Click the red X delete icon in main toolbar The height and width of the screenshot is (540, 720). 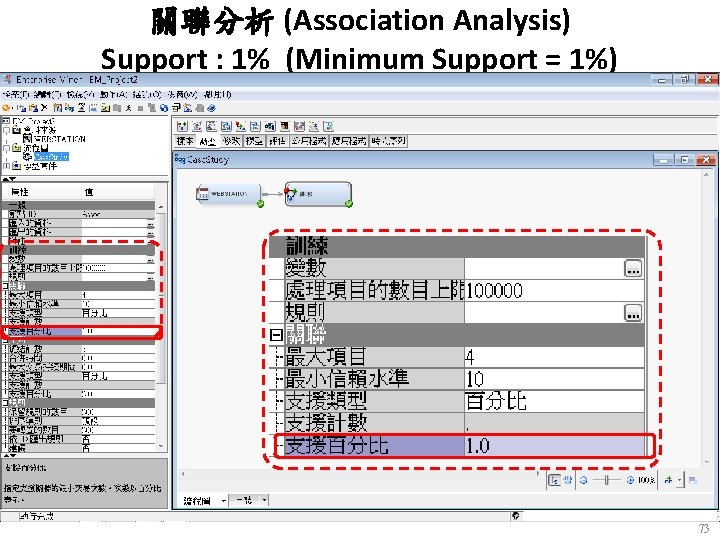coord(44,108)
